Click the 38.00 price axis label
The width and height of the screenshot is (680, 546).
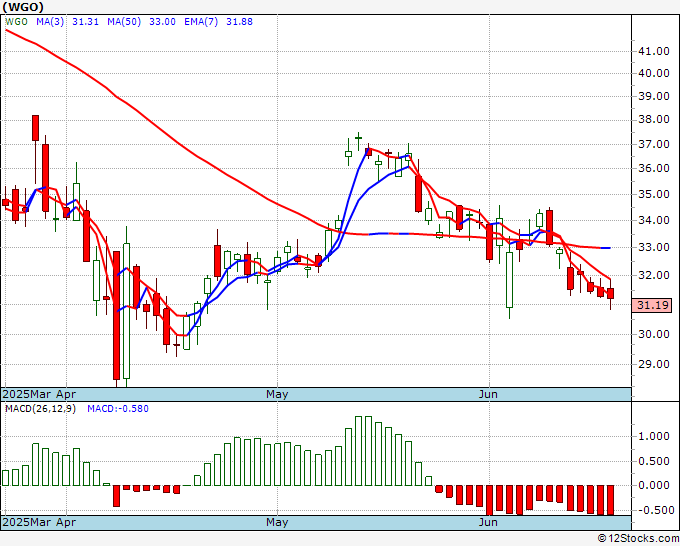point(654,119)
